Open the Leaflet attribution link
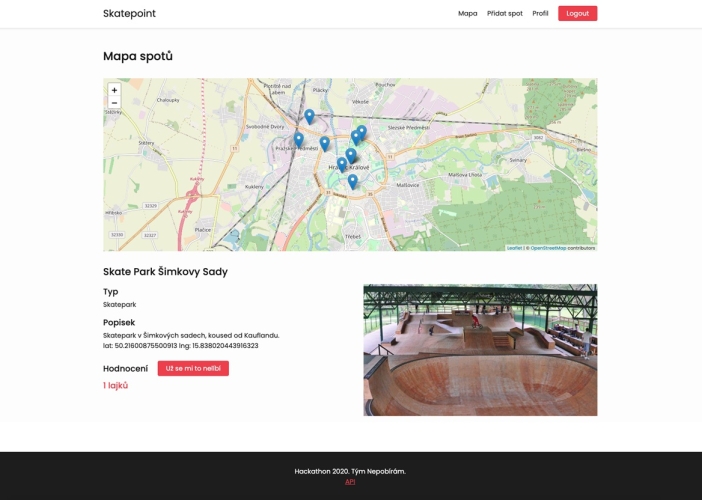This screenshot has height=500, width=702. tap(514, 247)
